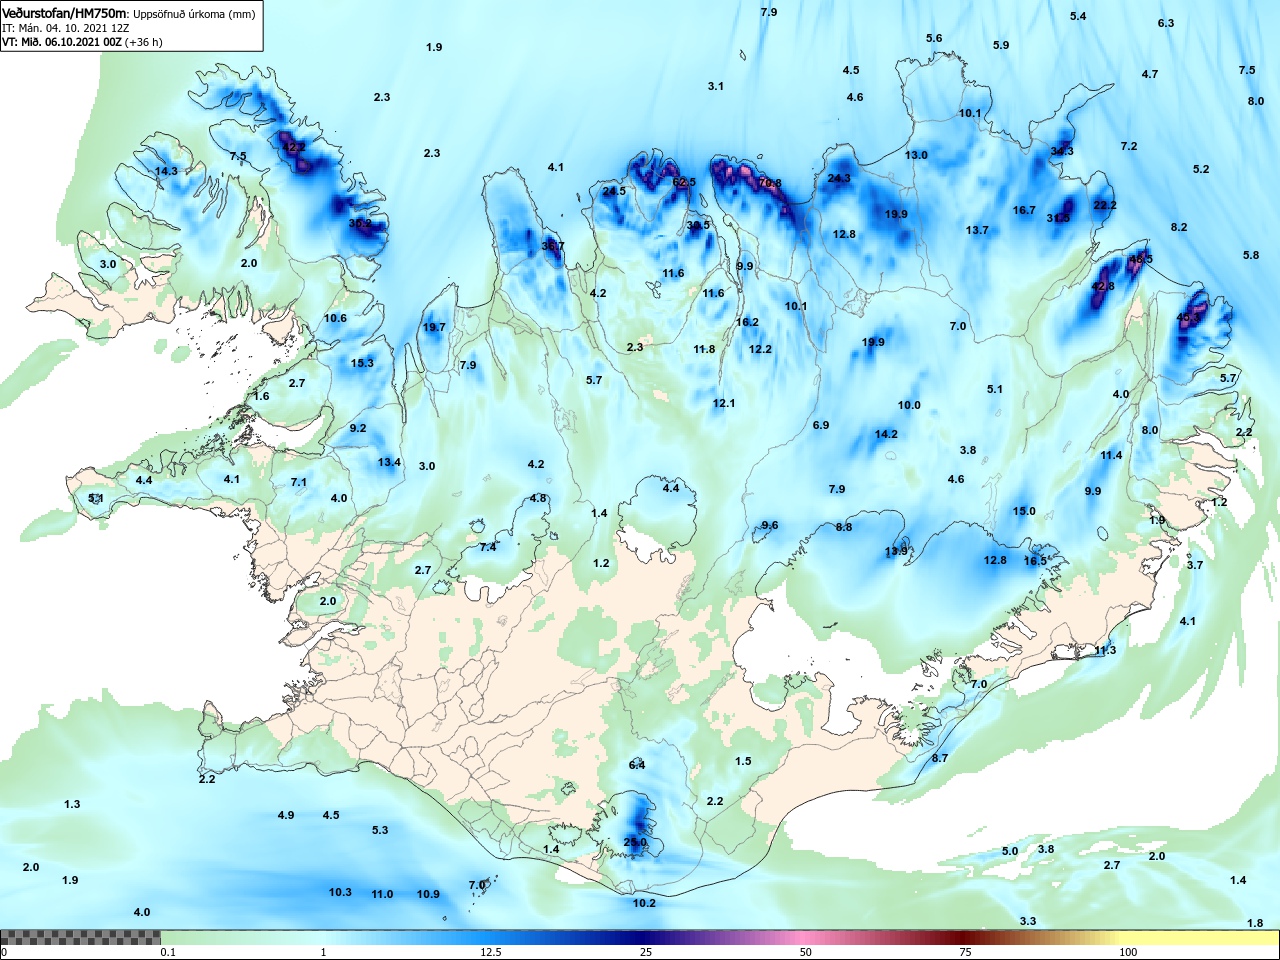The width and height of the screenshot is (1280, 960).
Task: Click the 15.0 precipitation value
Action: [x=1024, y=511]
